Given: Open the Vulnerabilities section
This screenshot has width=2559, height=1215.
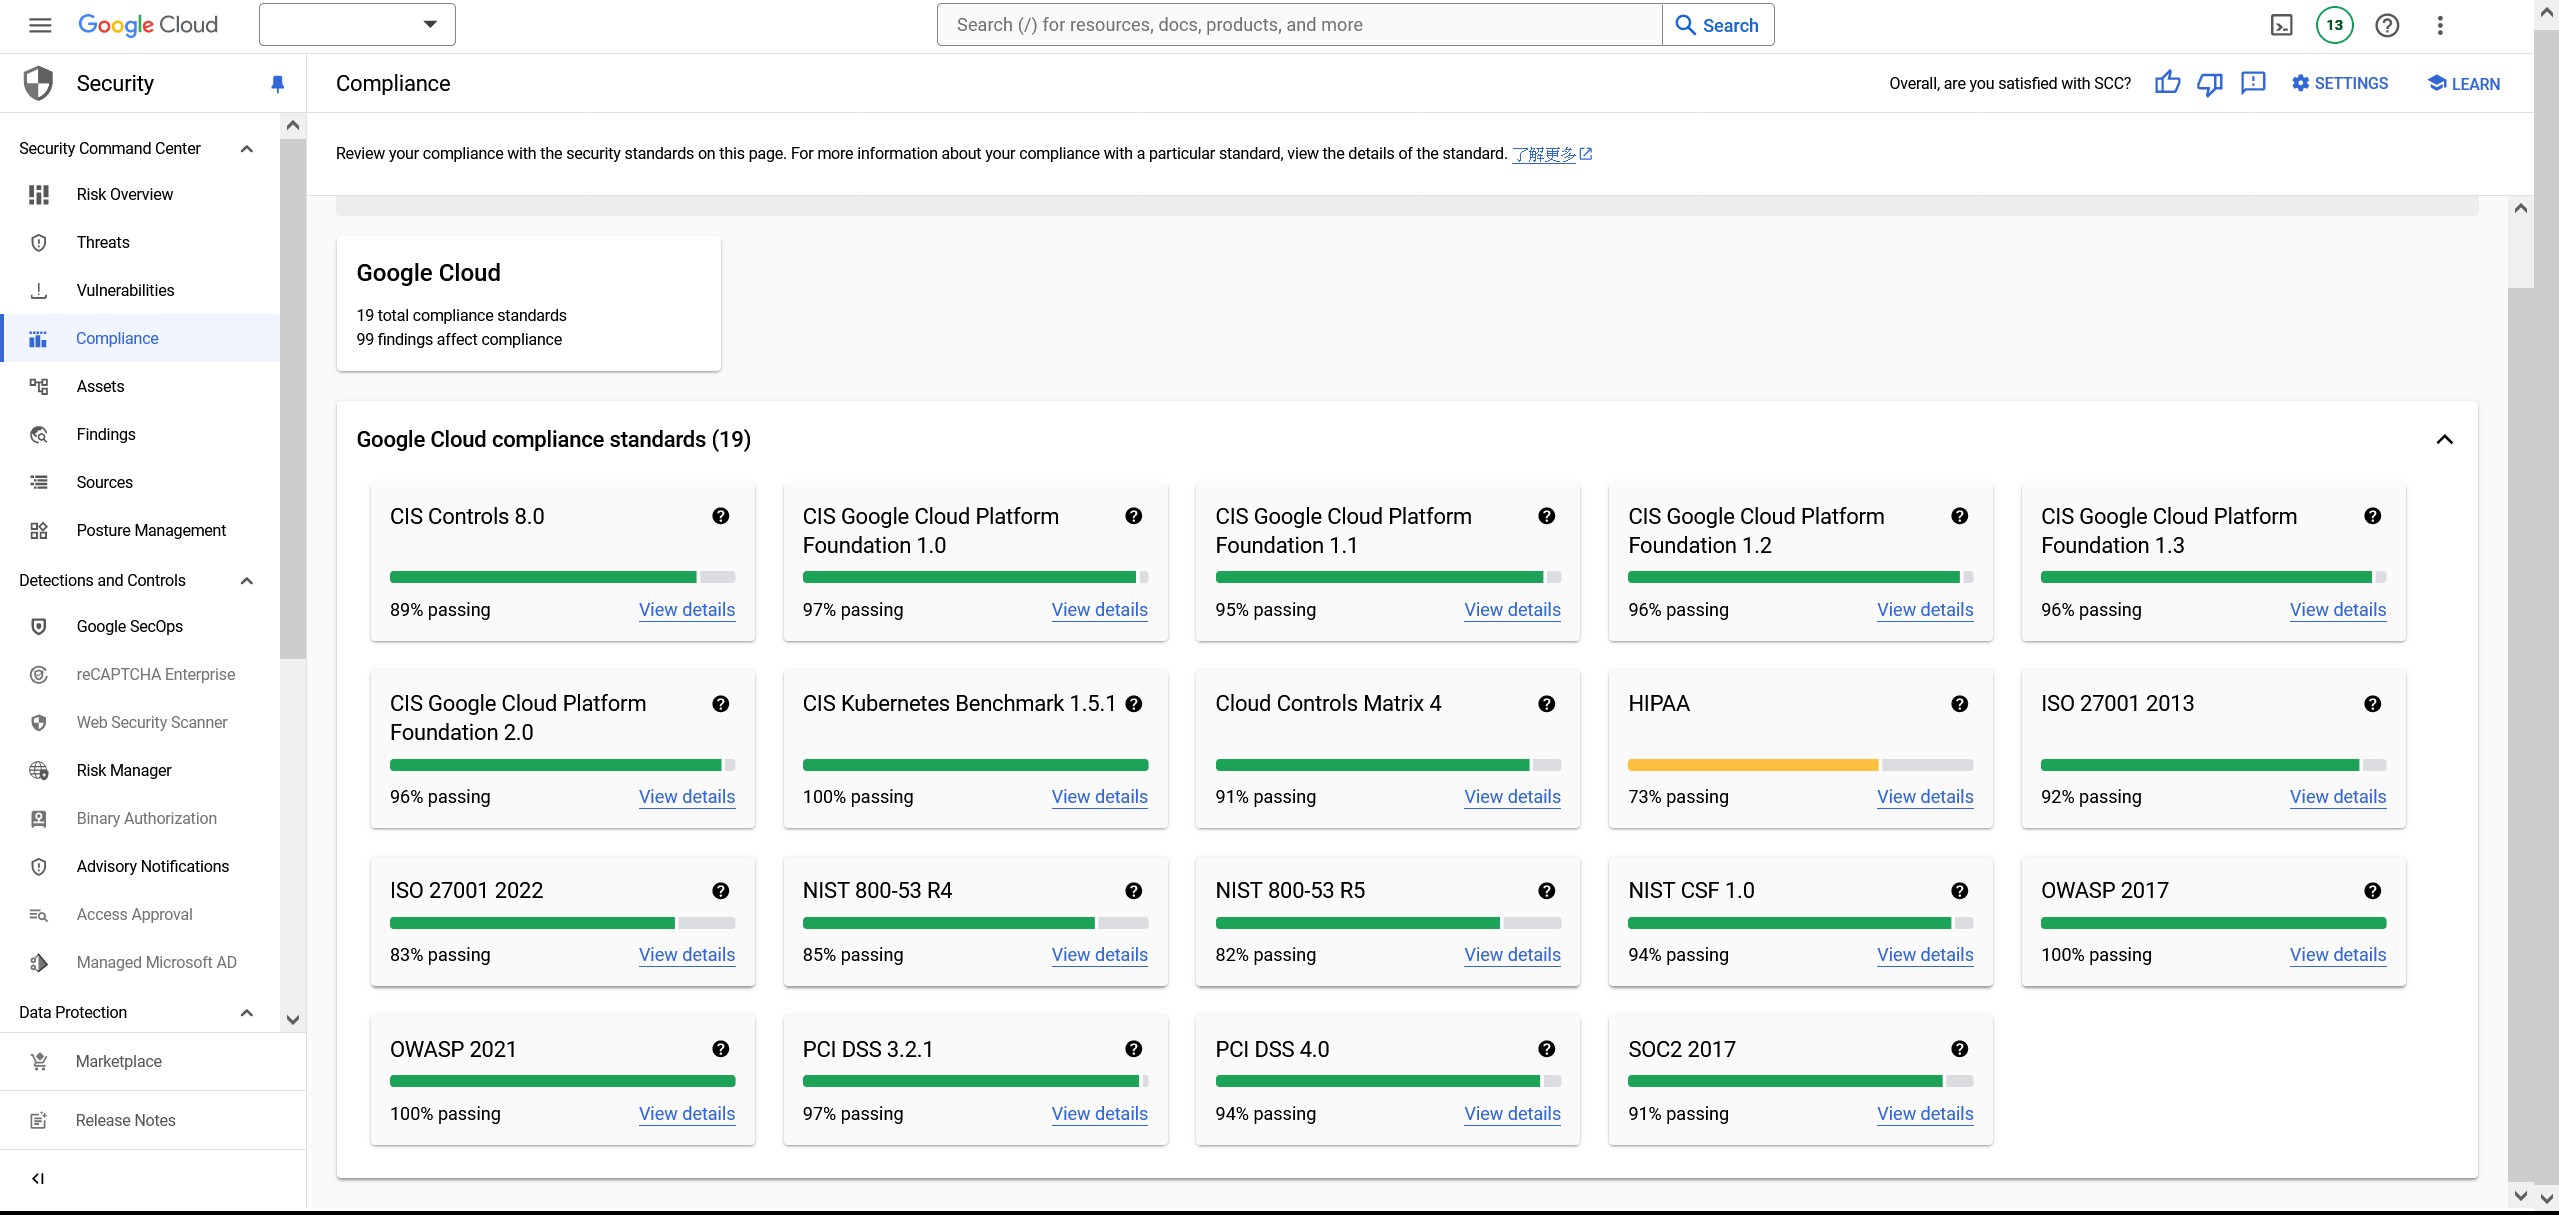Looking at the screenshot, I should [x=128, y=290].
